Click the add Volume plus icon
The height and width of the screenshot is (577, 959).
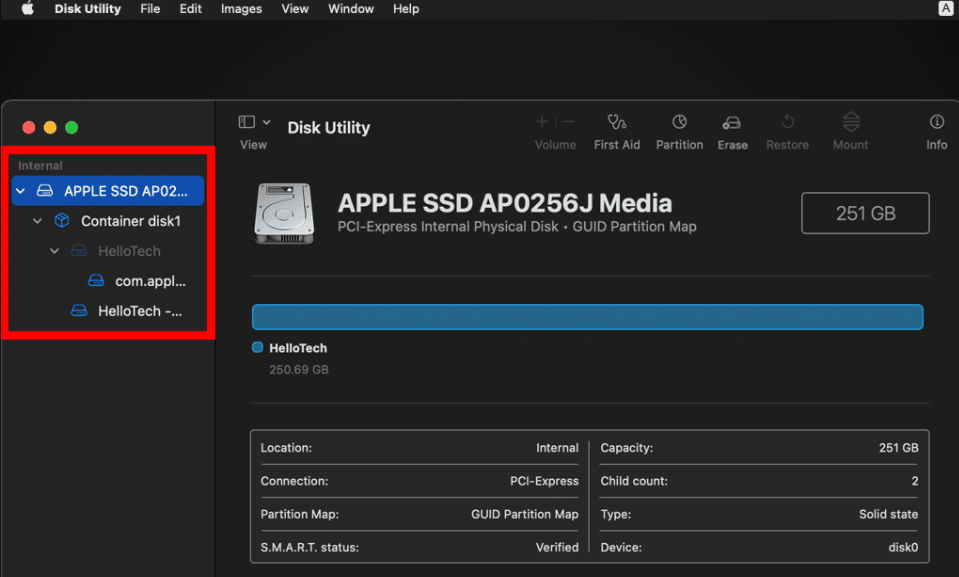coord(541,122)
